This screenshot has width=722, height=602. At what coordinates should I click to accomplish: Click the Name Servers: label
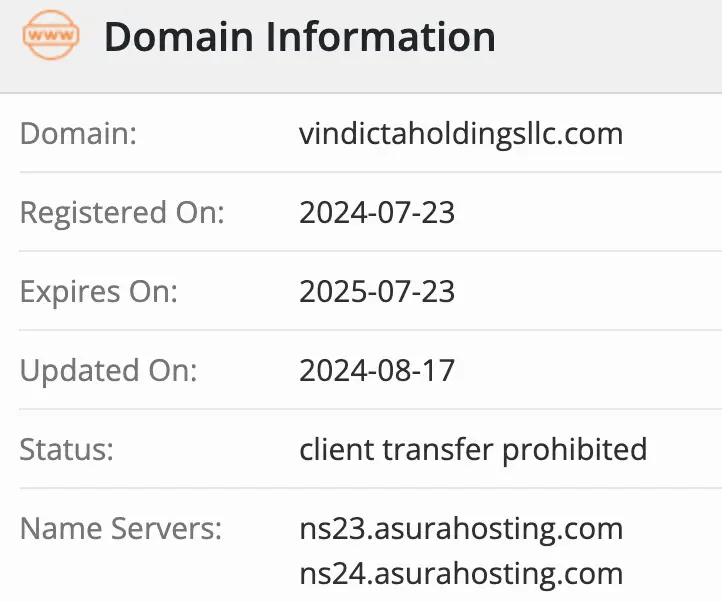click(120, 528)
